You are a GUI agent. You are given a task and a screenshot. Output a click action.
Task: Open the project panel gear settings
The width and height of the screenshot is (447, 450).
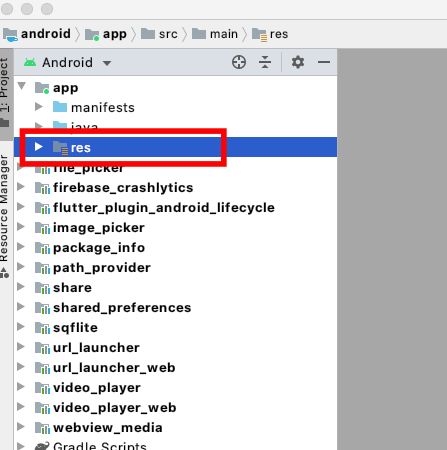(298, 62)
